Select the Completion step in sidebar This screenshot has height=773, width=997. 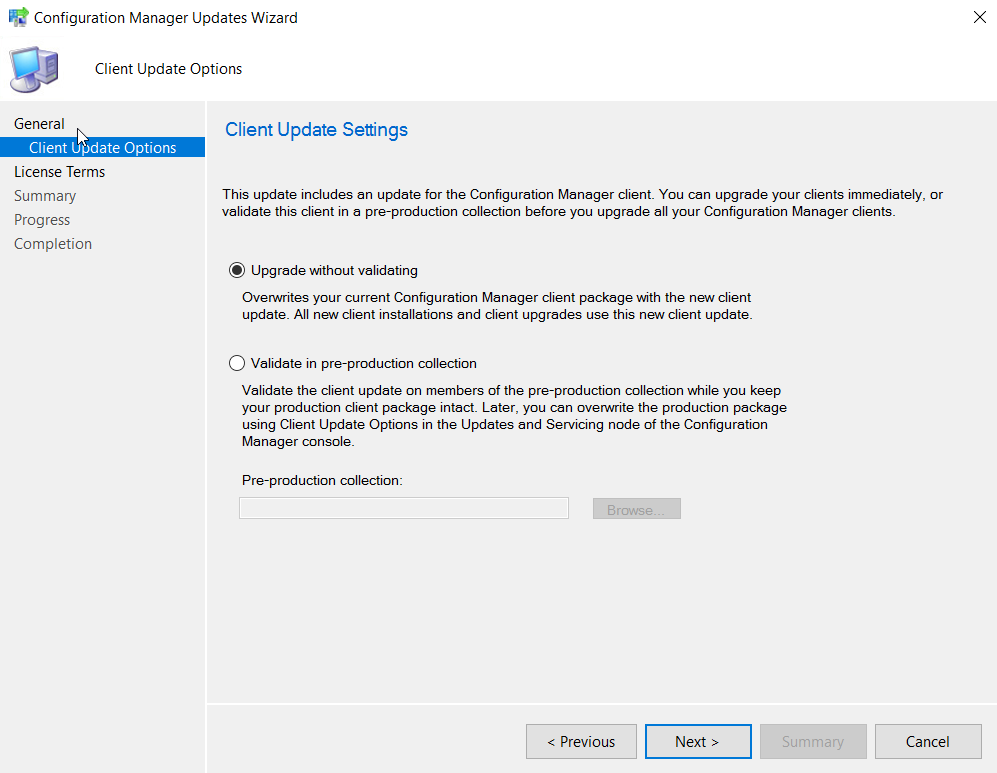pos(53,244)
